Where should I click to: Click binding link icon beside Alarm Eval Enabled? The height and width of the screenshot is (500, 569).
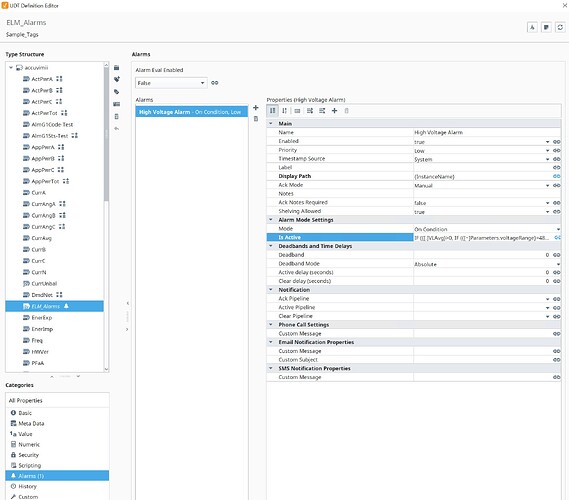coord(215,83)
